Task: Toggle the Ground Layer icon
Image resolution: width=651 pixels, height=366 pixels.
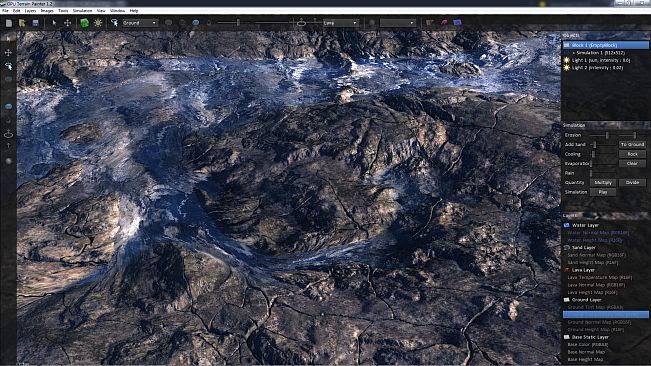Action: point(567,300)
